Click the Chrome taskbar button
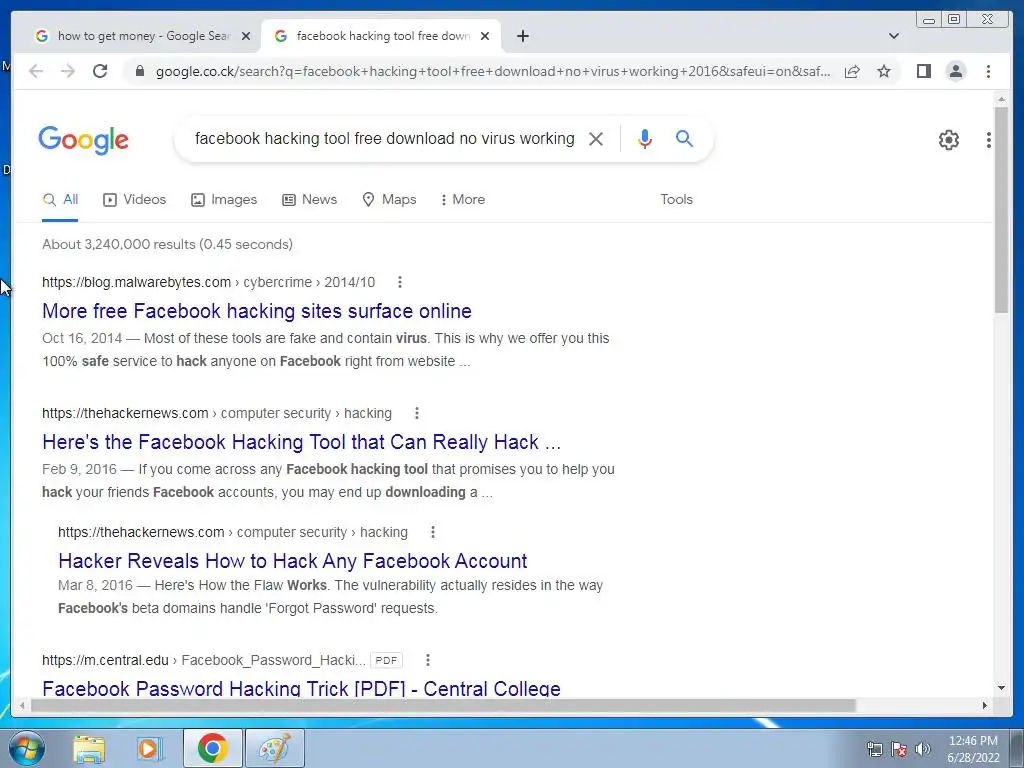The image size is (1024, 768). (x=212, y=748)
